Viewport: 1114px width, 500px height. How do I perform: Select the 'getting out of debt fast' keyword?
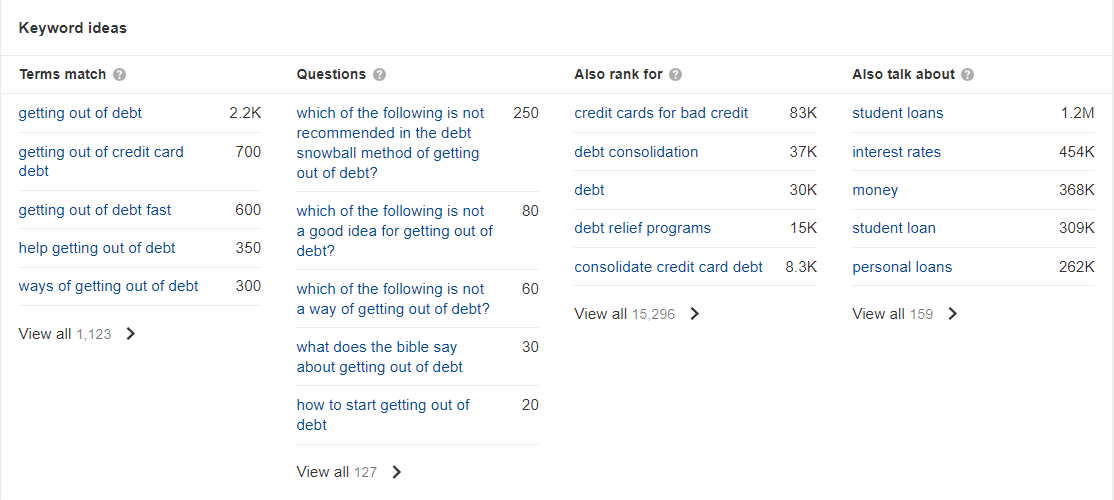94,210
